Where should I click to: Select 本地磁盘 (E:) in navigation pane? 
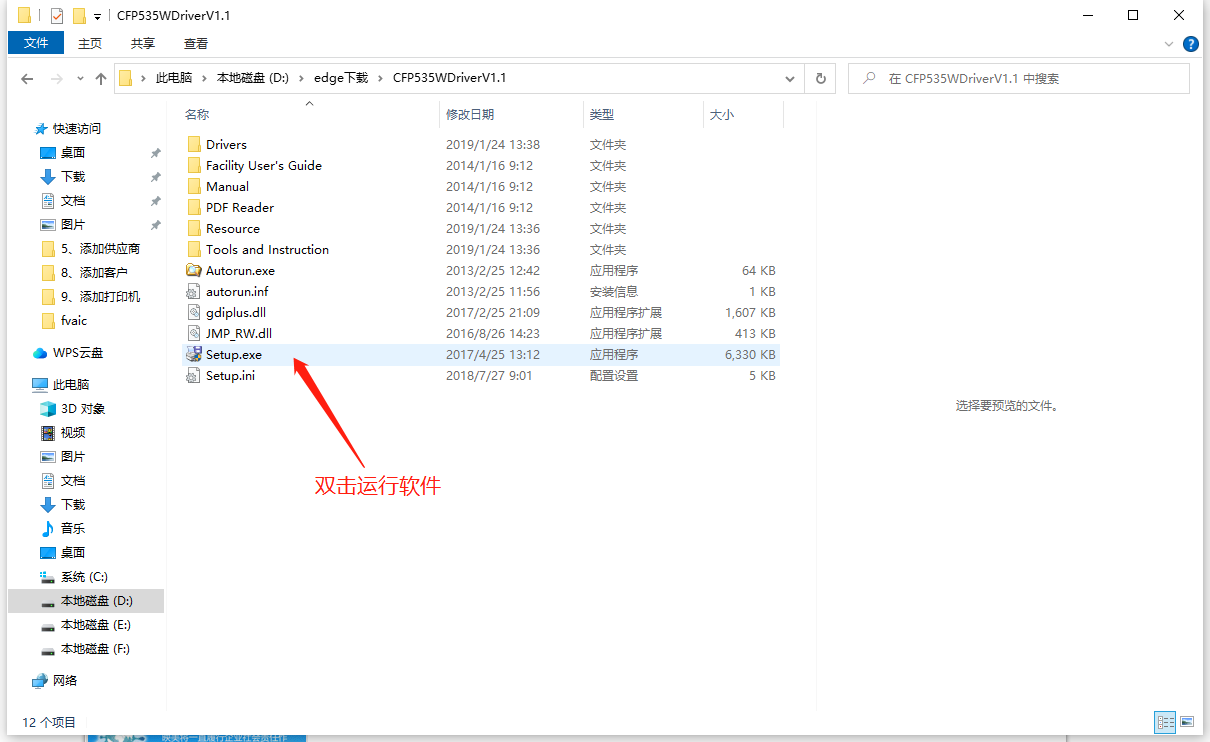click(x=95, y=625)
